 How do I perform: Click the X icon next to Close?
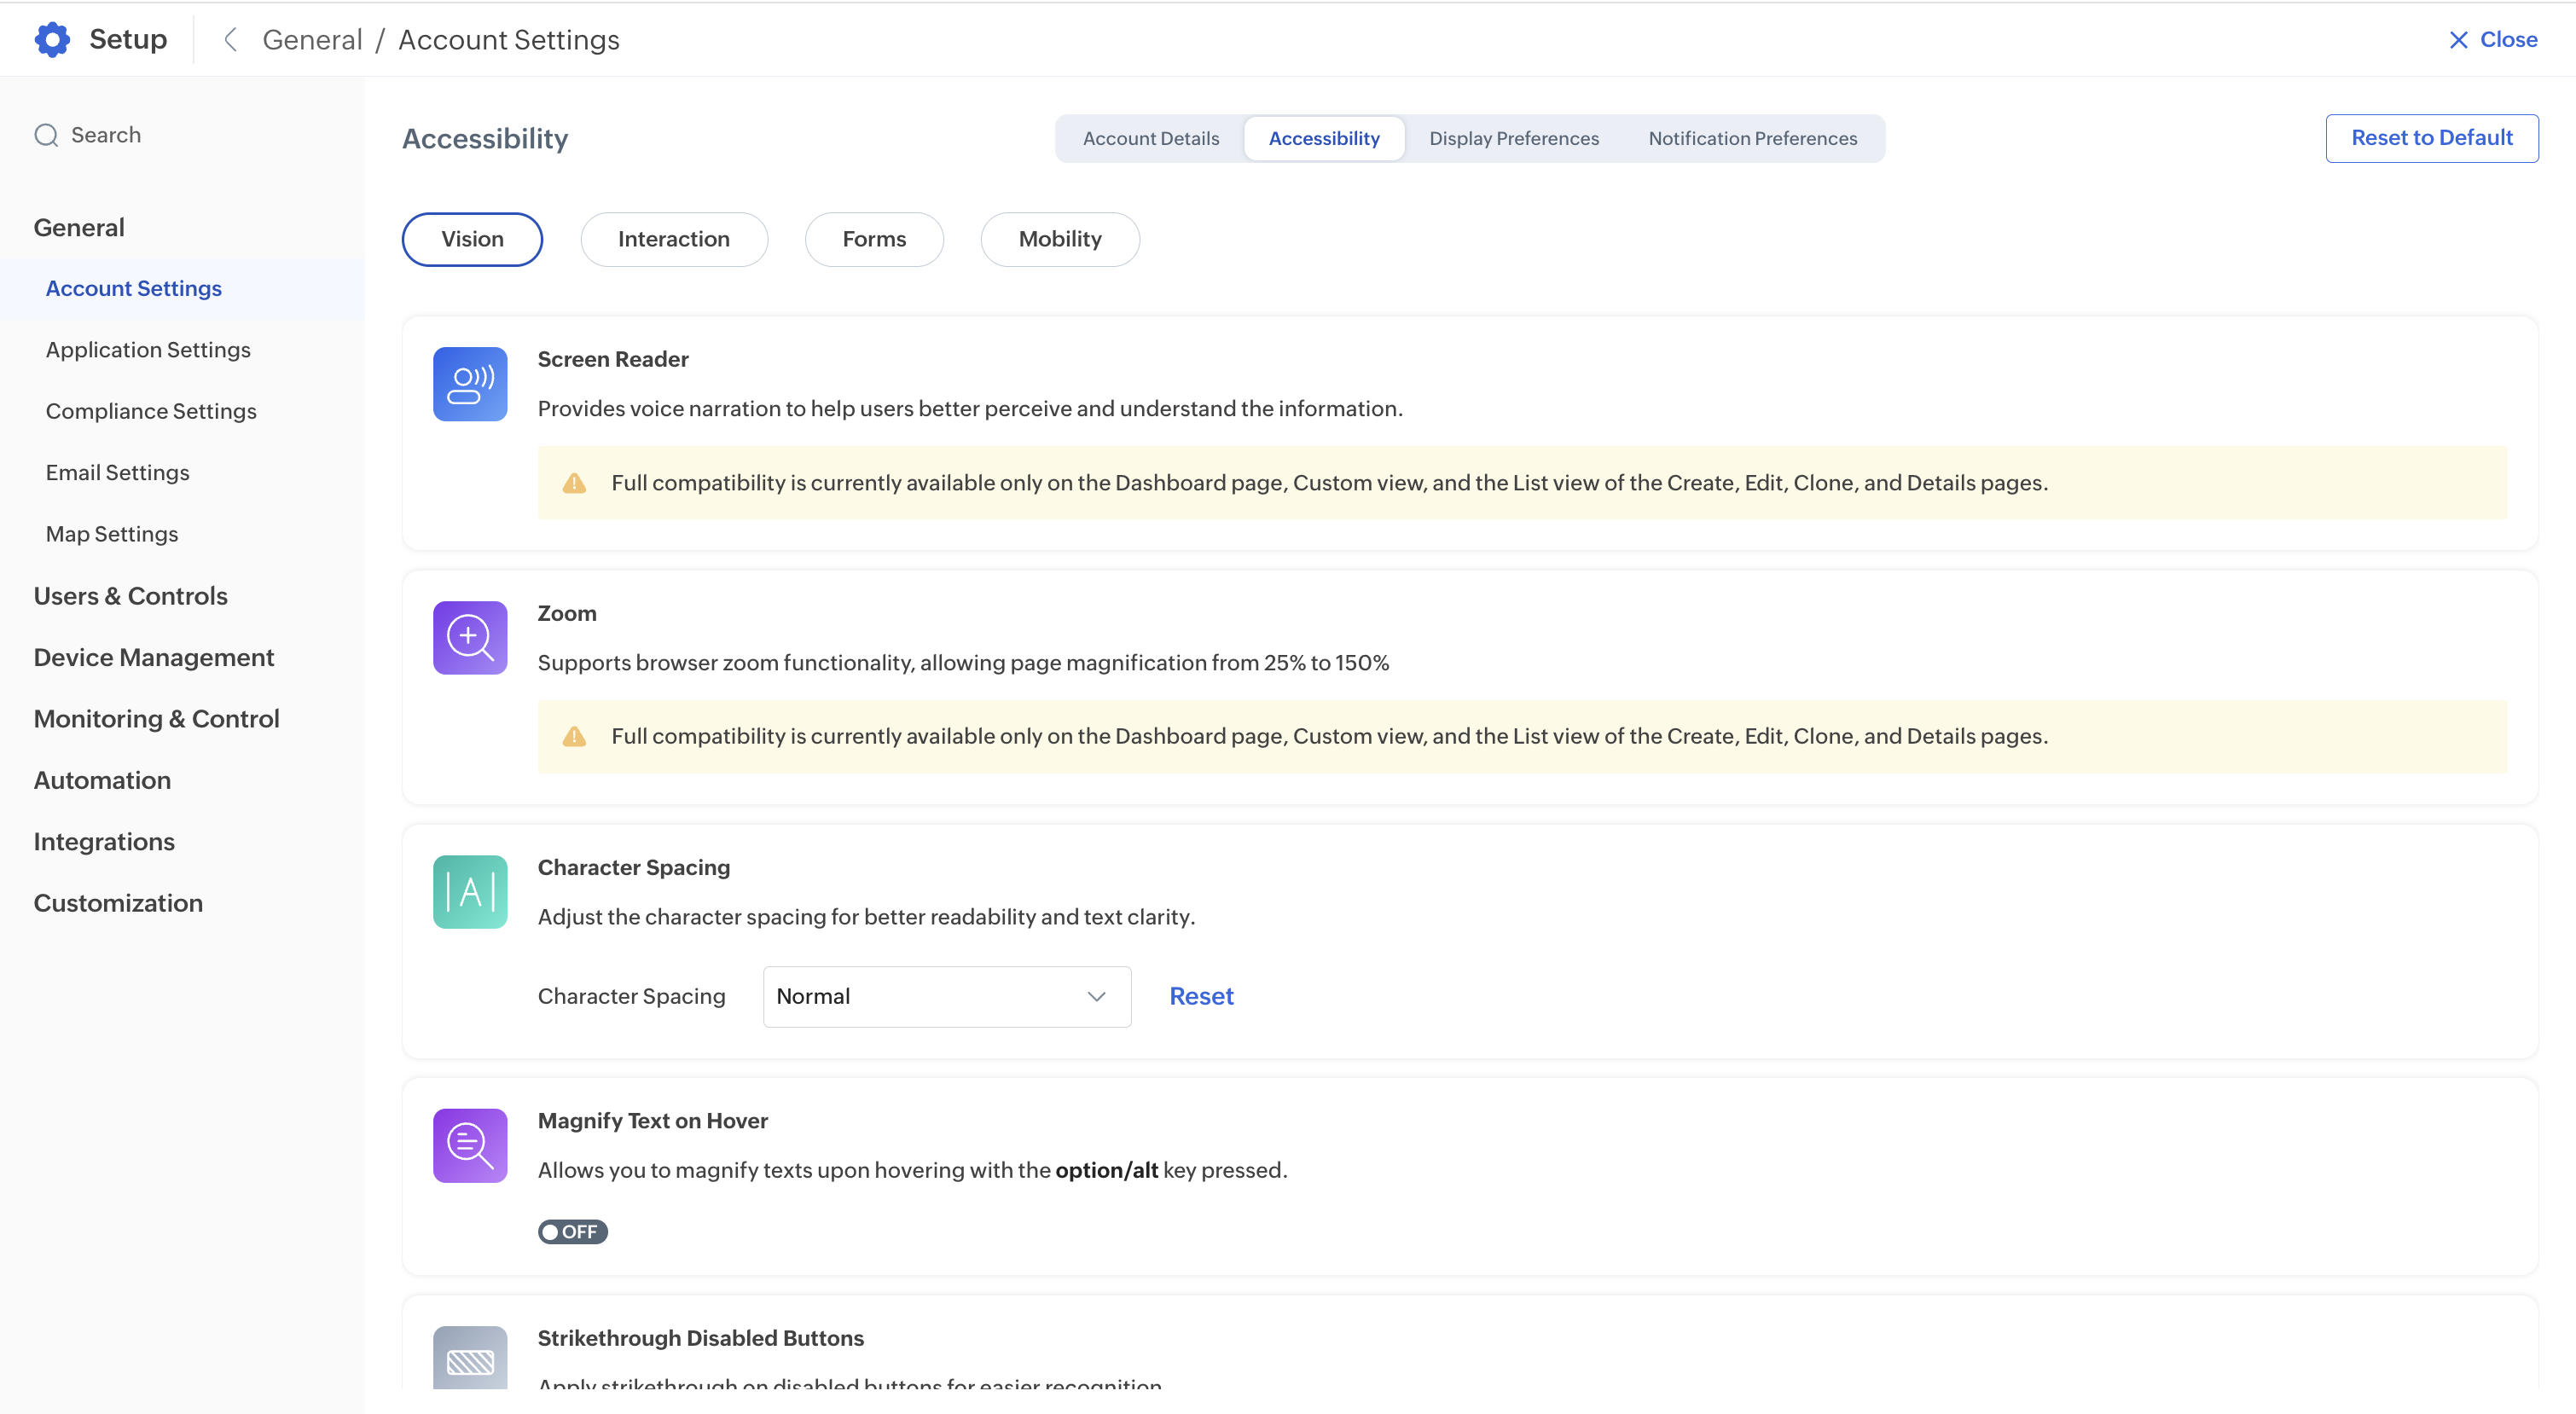click(x=2458, y=40)
